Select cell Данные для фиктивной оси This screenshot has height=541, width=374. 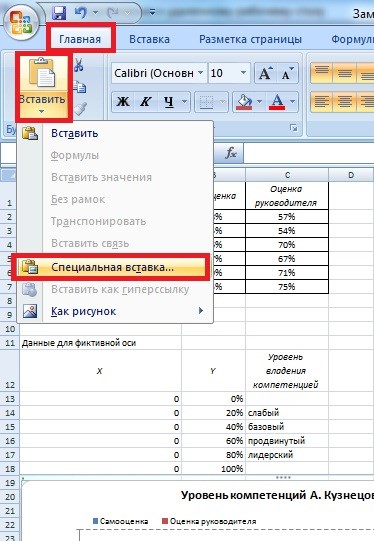(100, 343)
